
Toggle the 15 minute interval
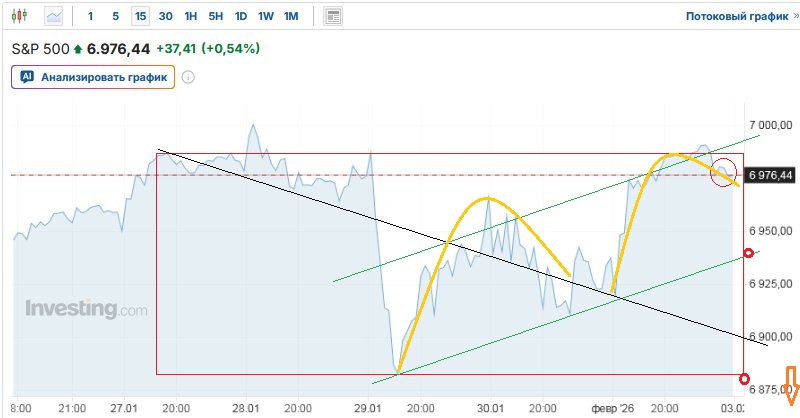[140, 16]
